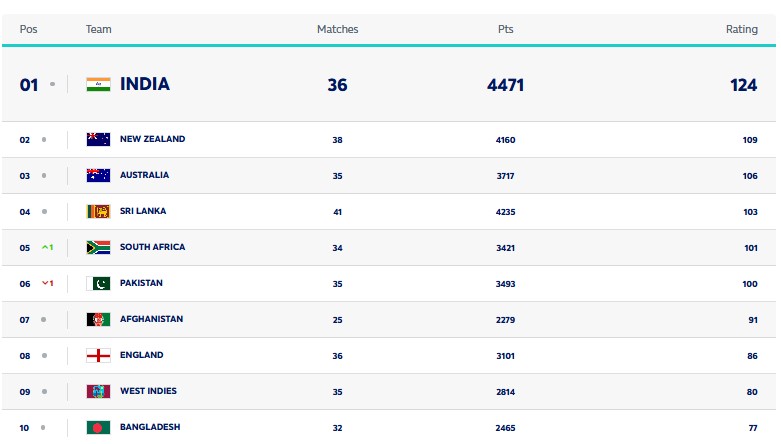Click India's rating value 124
Screen dimensions: 781x444
[x=743, y=85]
